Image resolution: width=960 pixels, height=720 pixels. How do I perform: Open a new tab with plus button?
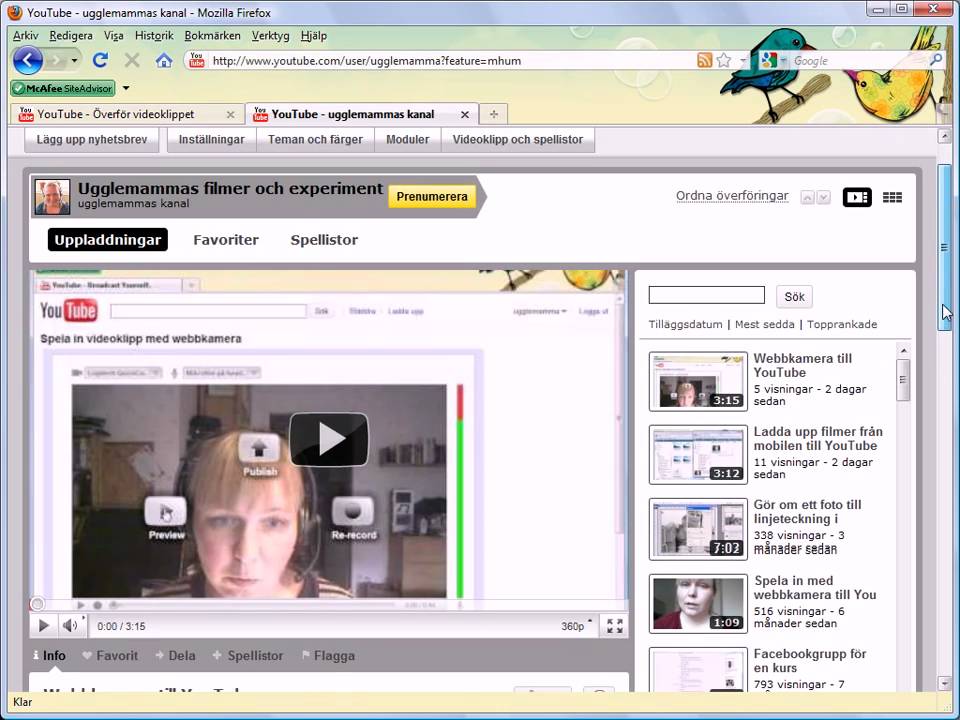(493, 114)
